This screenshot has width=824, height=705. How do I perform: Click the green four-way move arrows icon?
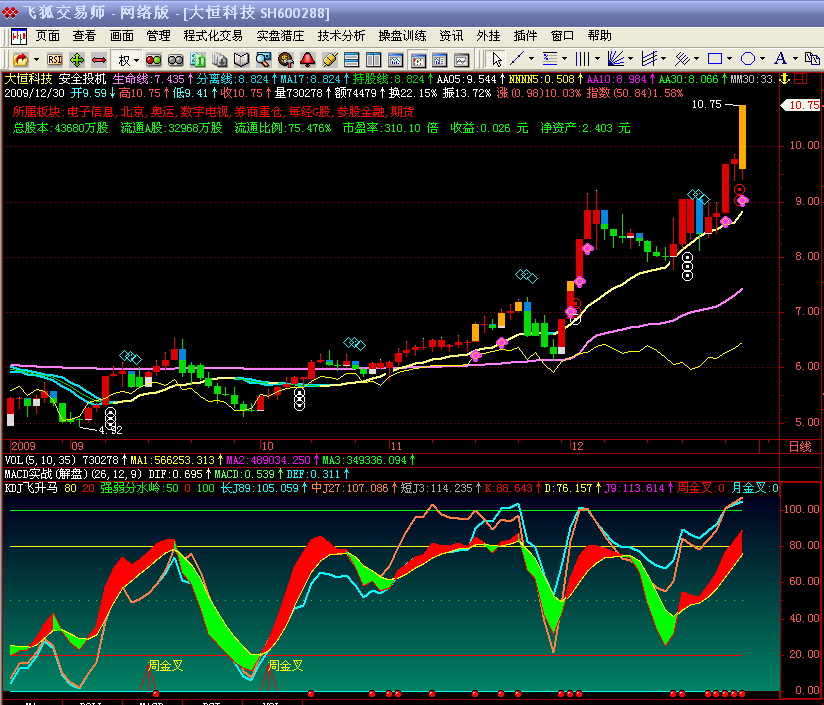click(x=77, y=59)
